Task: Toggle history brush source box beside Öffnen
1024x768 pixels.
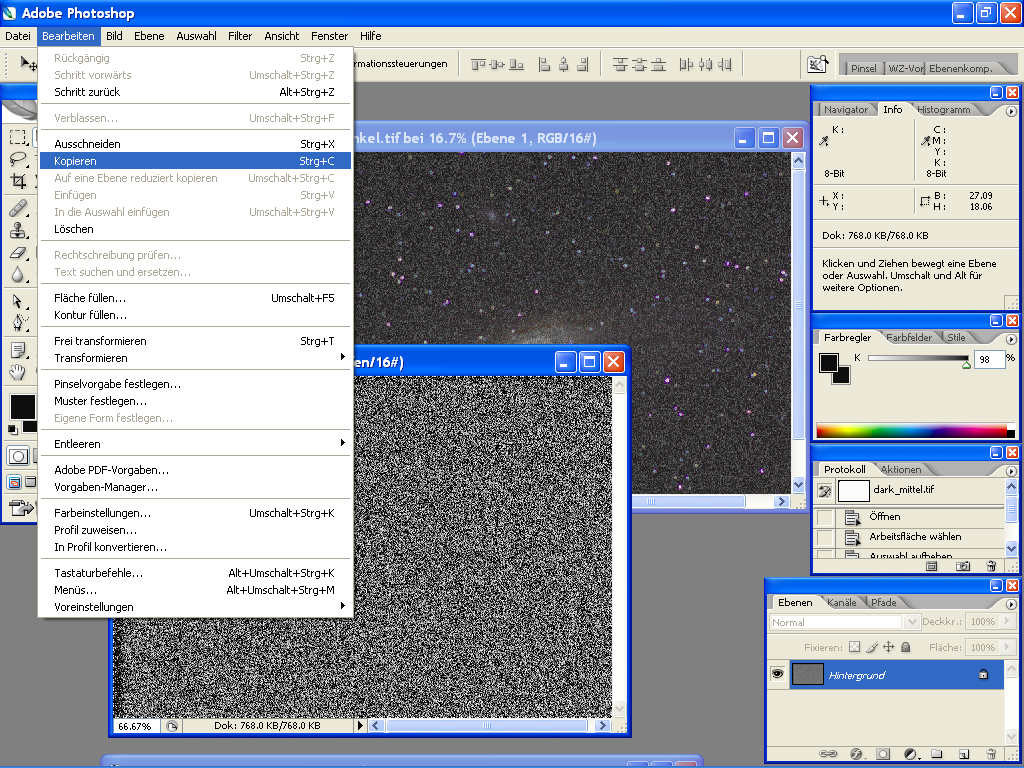Action: click(825, 517)
